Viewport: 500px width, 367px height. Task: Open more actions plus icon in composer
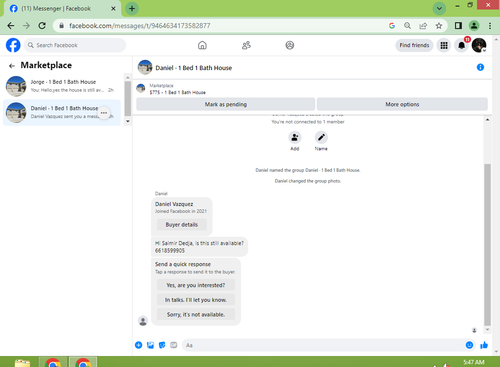139,345
